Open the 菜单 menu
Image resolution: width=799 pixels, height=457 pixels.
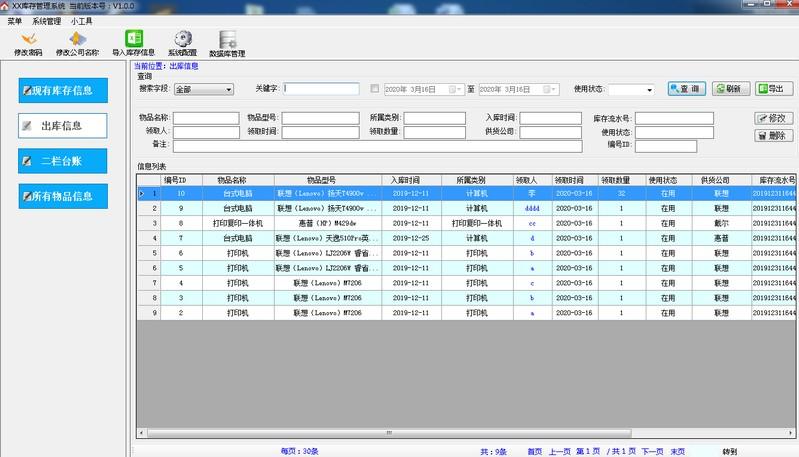(x=15, y=21)
